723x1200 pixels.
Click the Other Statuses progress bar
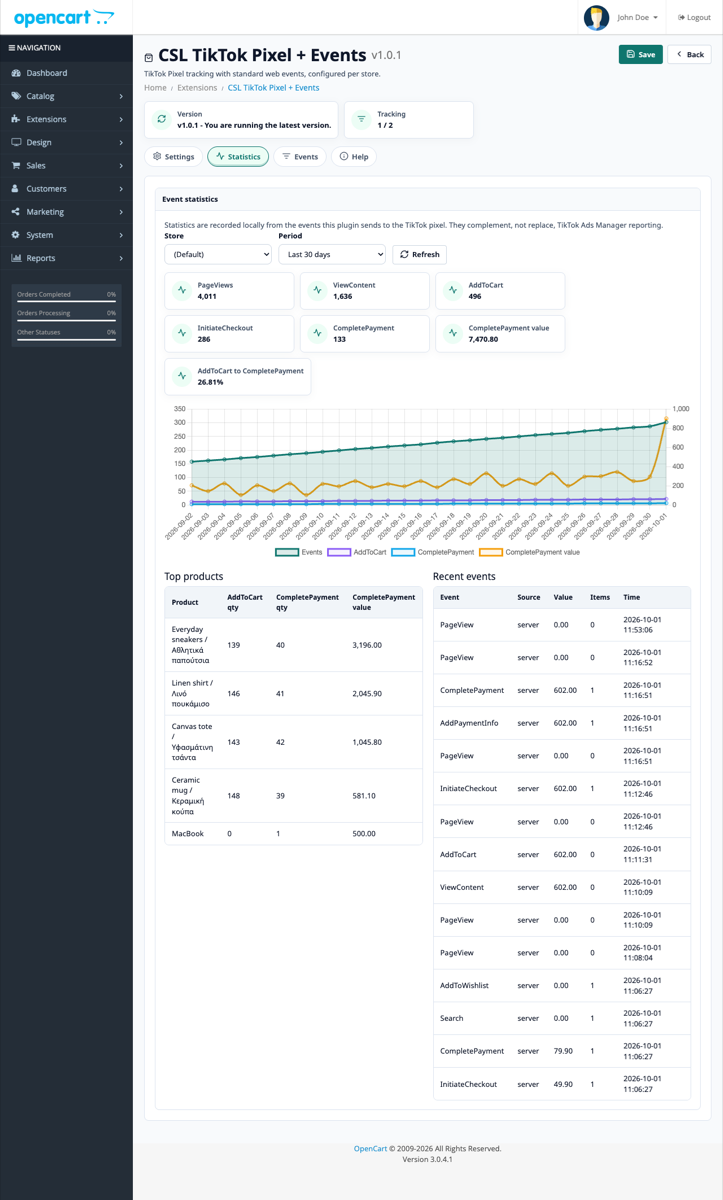[x=66, y=339]
